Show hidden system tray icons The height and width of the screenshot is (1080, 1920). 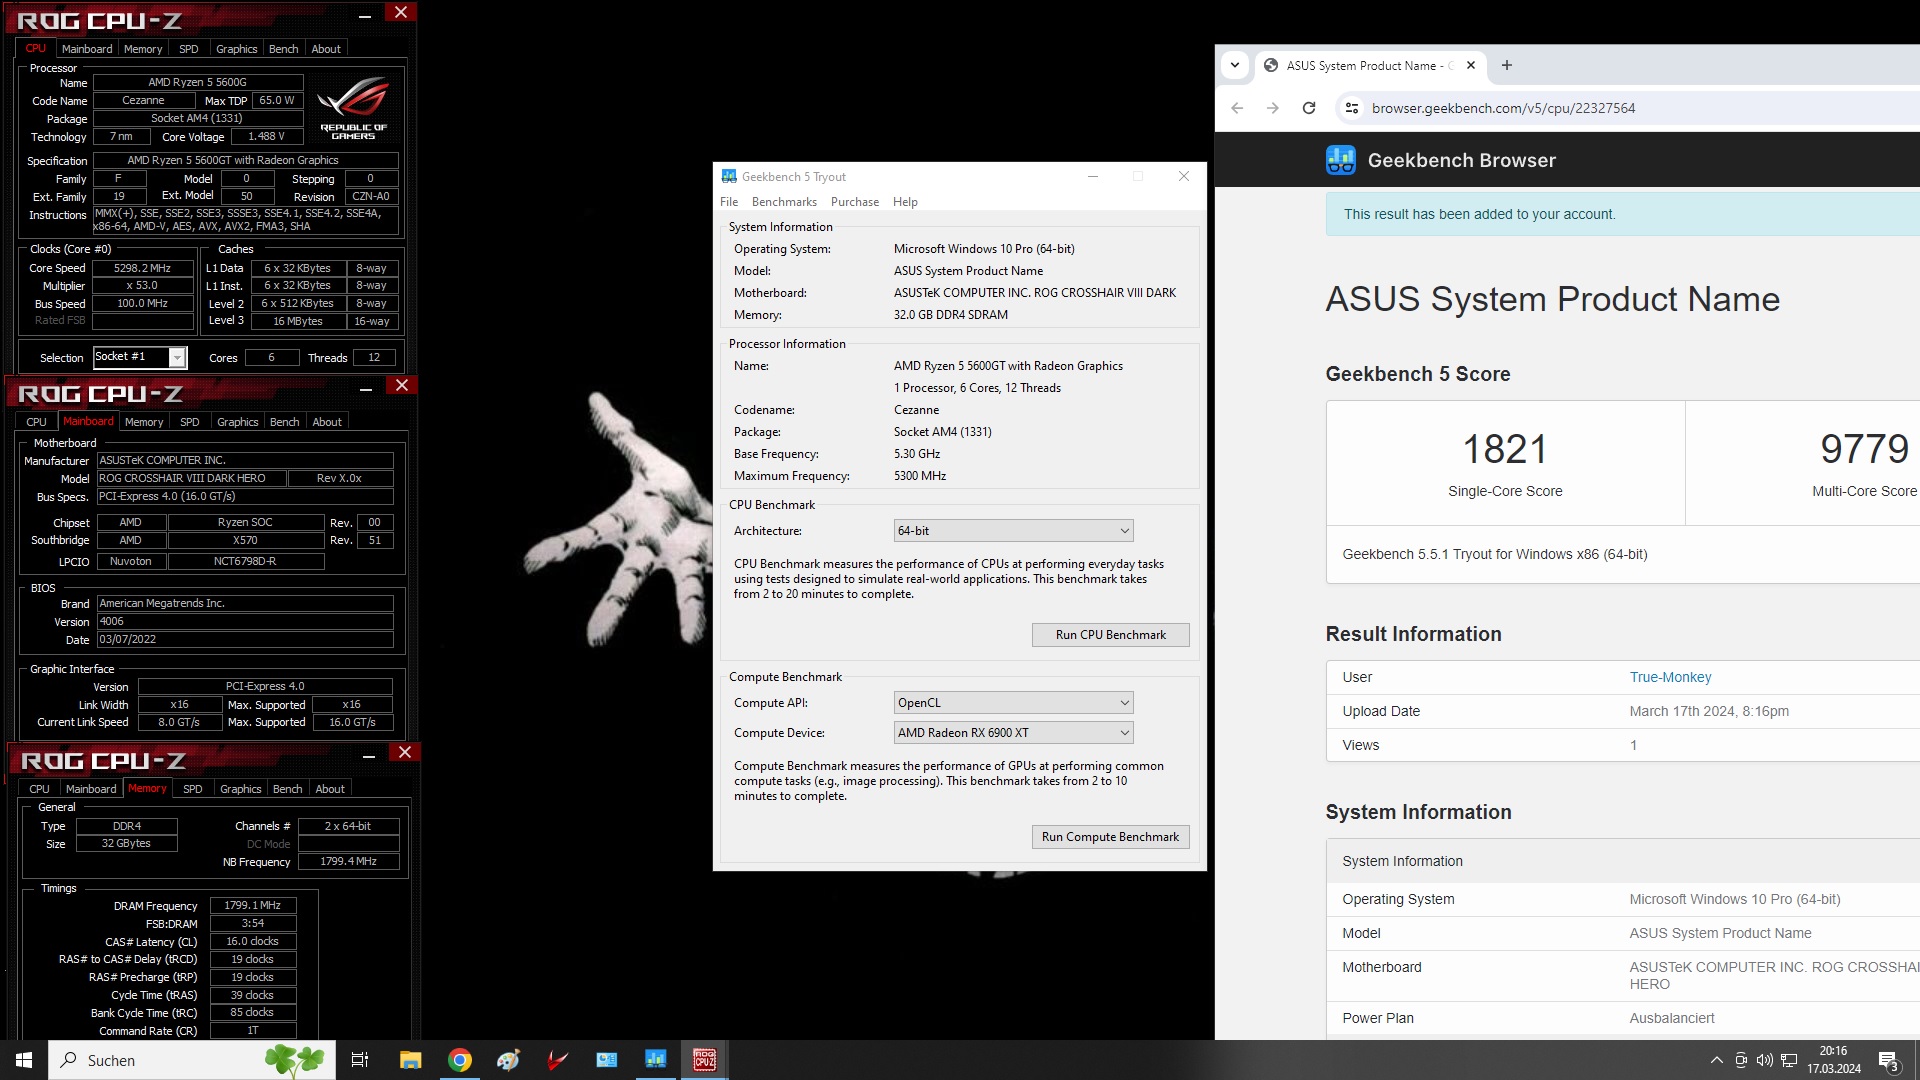coord(1717,1060)
